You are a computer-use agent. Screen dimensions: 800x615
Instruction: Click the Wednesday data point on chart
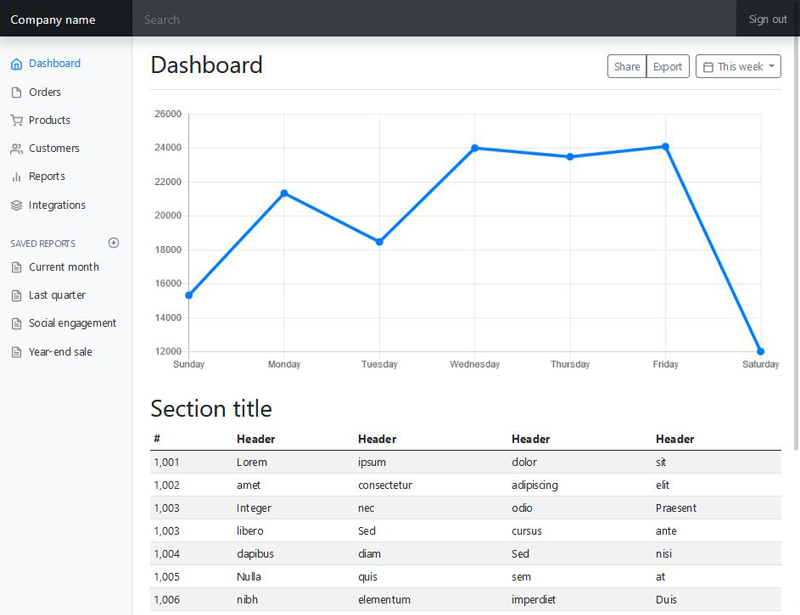(x=475, y=148)
